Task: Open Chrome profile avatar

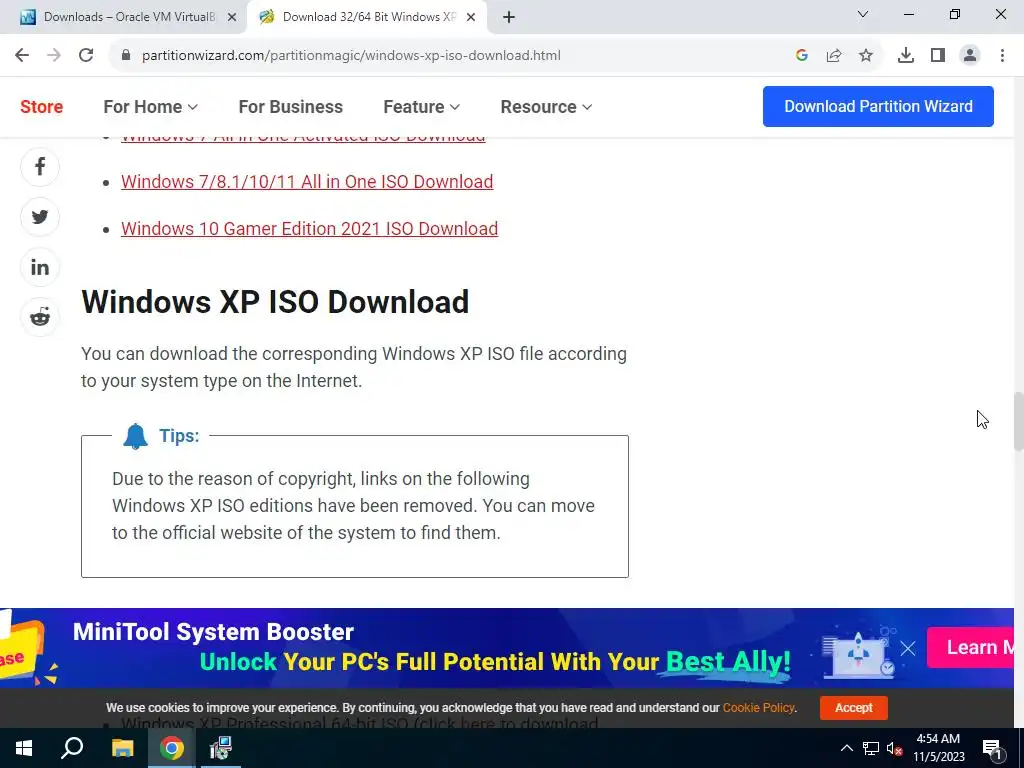Action: pos(970,56)
